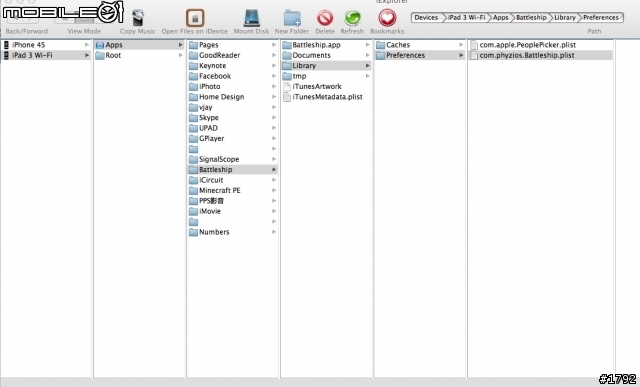Expand arrow next to Root
The width and height of the screenshot is (640, 387).
(180, 55)
